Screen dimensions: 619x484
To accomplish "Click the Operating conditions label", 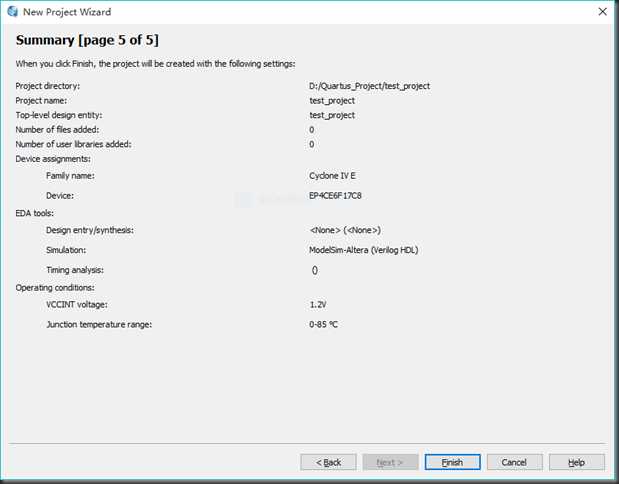I will coord(55,287).
